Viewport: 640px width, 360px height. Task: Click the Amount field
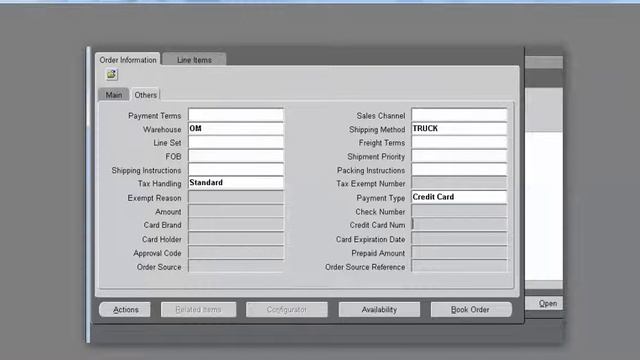[x=236, y=211]
